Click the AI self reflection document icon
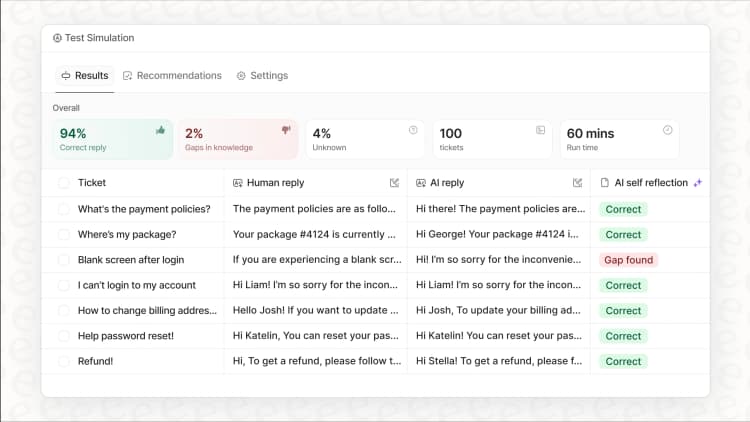The height and width of the screenshot is (422, 750). (605, 183)
